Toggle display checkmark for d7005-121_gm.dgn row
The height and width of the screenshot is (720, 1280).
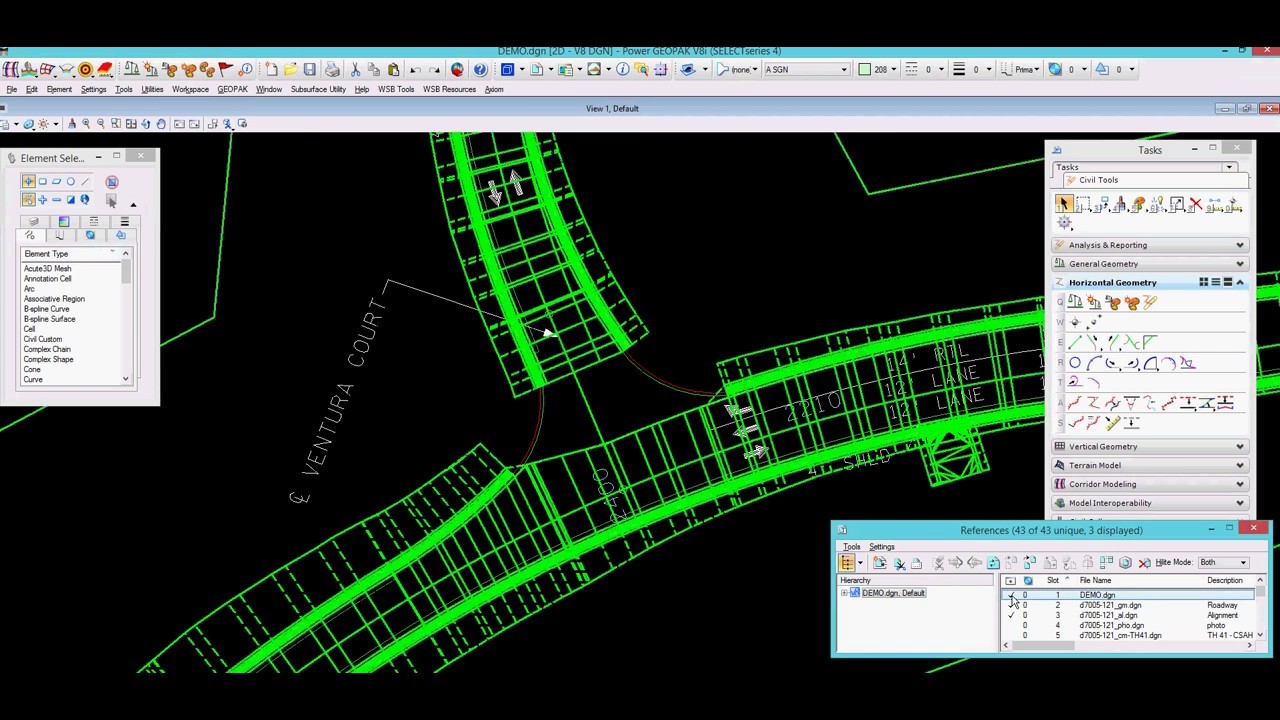(x=1010, y=605)
